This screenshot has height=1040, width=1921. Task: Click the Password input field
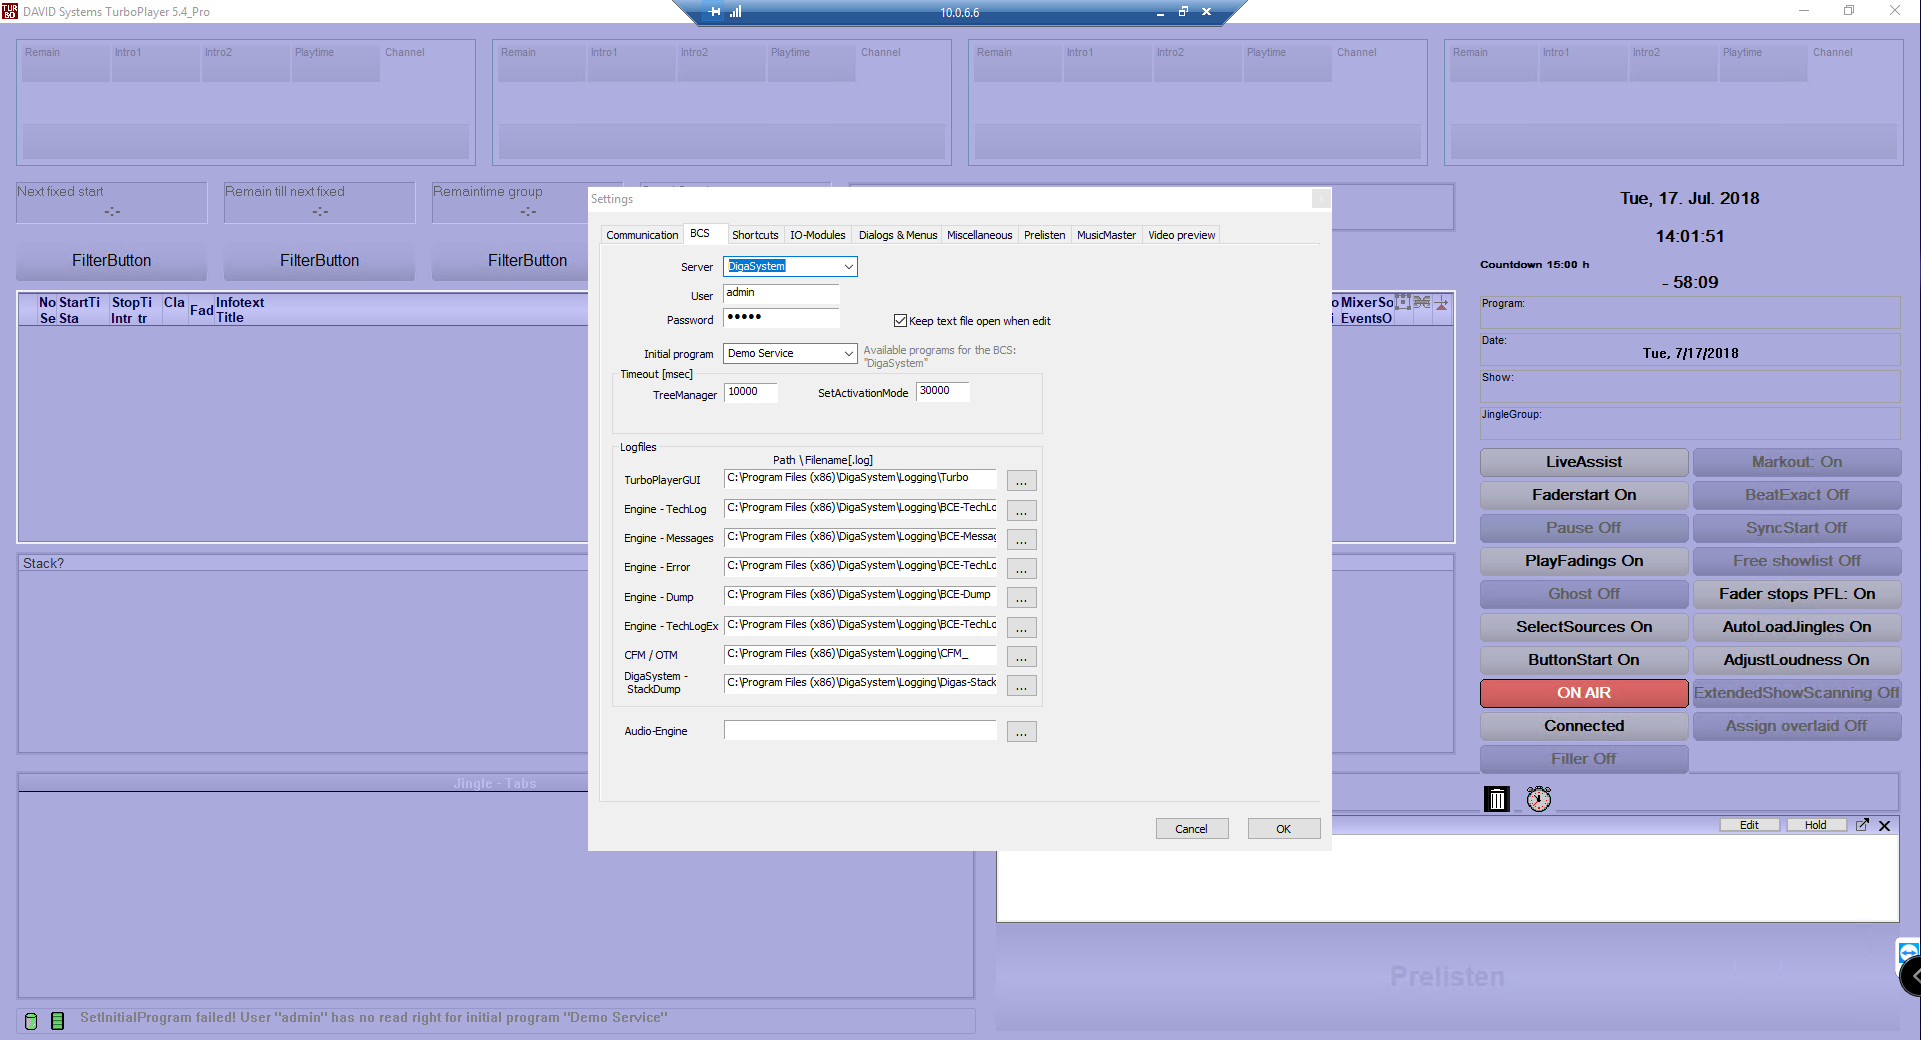pyautogui.click(x=780, y=318)
